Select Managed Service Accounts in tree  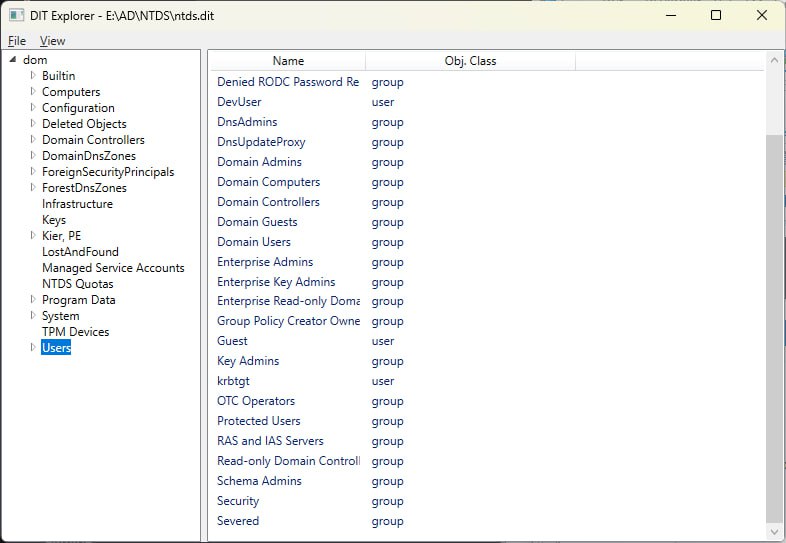click(113, 268)
